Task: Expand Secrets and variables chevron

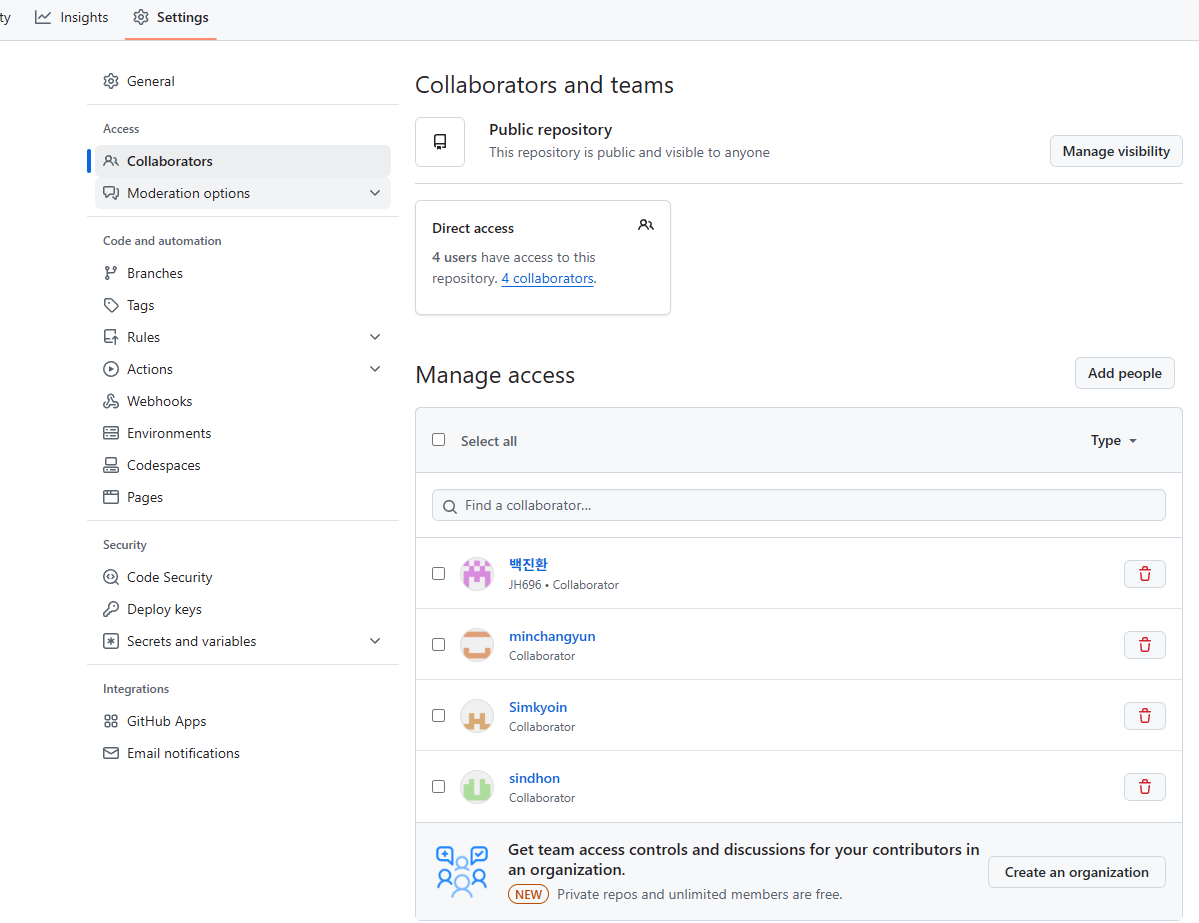Action: pyautogui.click(x=375, y=641)
